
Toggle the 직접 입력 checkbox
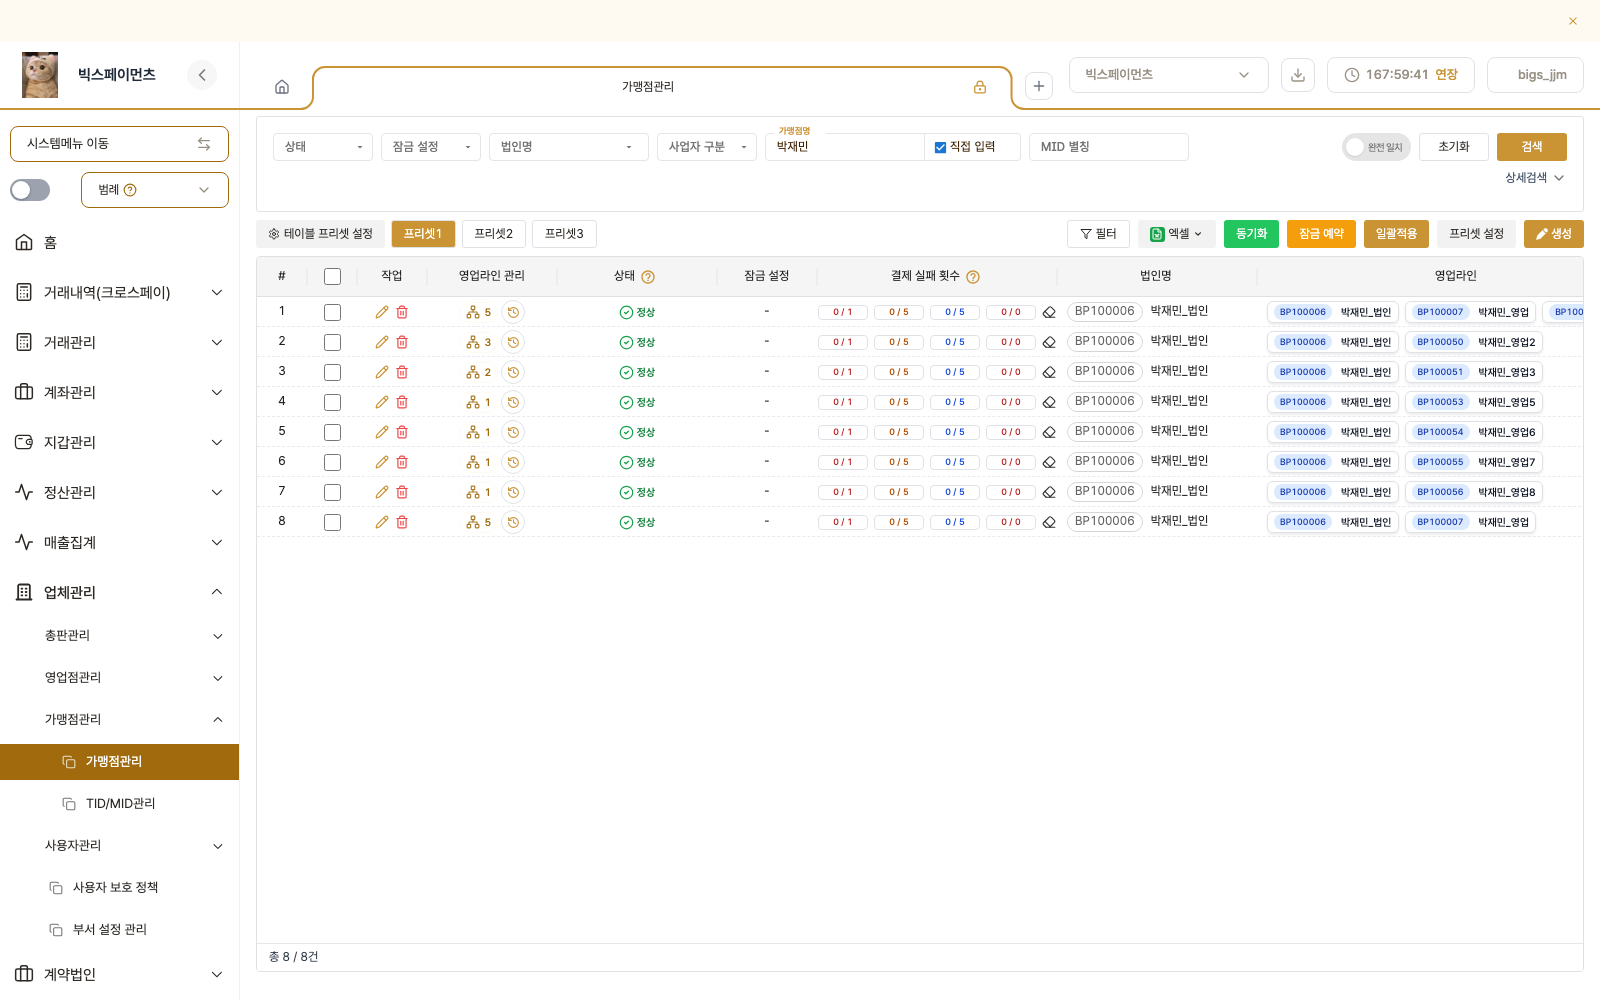point(940,147)
